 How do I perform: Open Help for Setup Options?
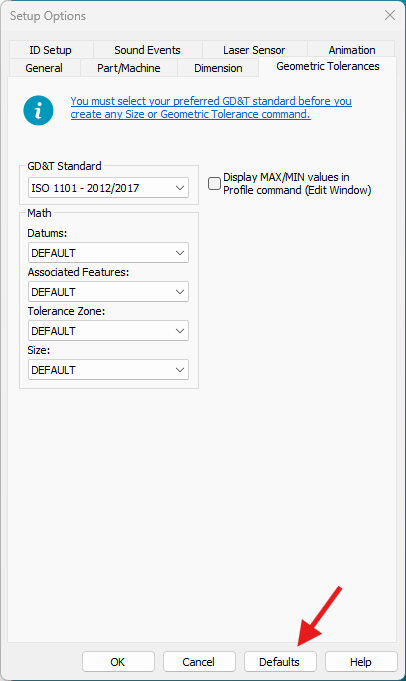361,661
